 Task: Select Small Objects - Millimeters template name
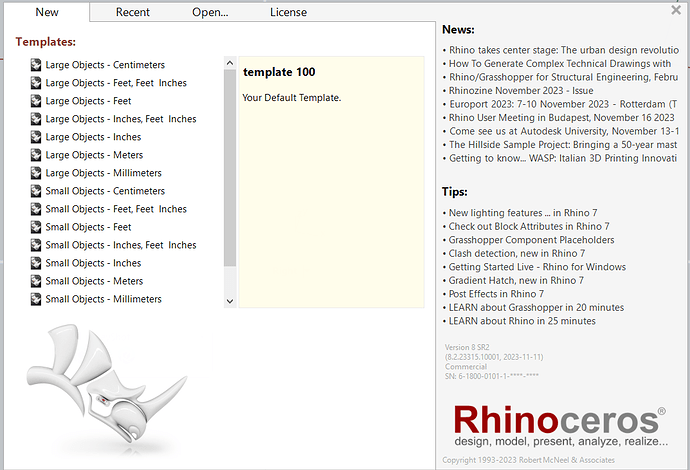[x=103, y=300]
